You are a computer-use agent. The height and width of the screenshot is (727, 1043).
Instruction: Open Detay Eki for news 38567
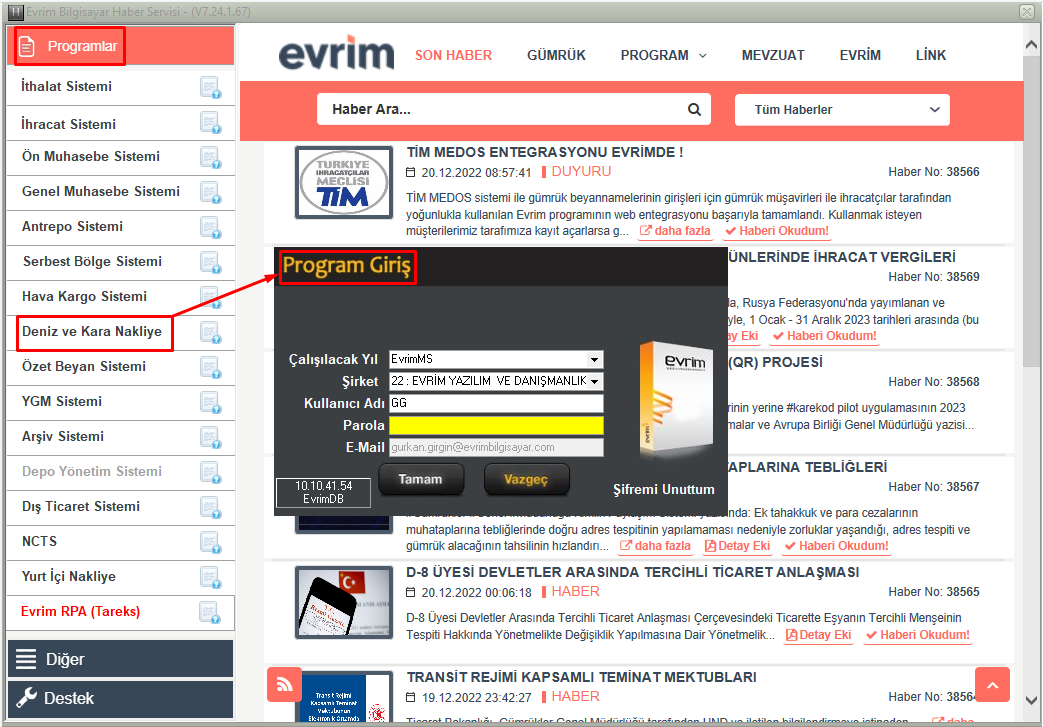(737, 546)
